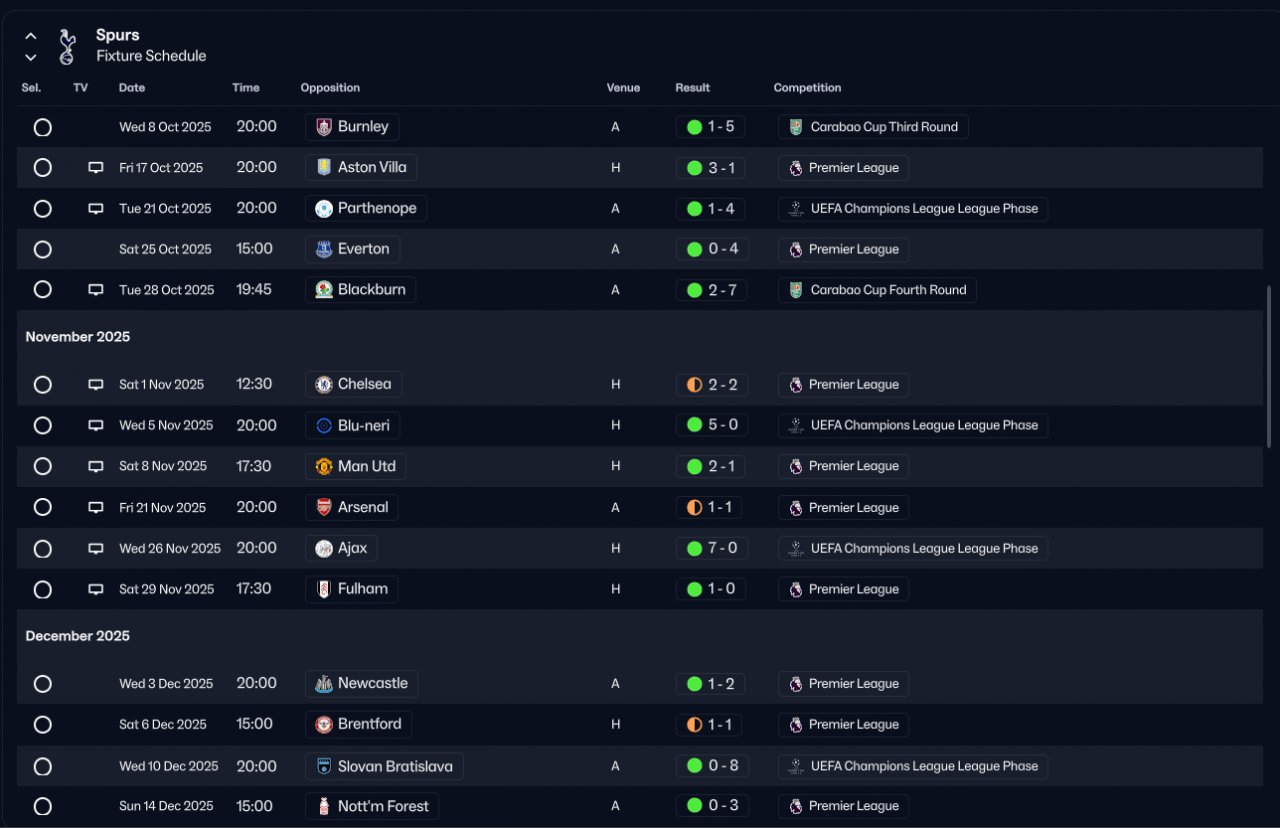Click the Newcastle club badge icon
Screen dimensions: 1280x828
coord(323,684)
